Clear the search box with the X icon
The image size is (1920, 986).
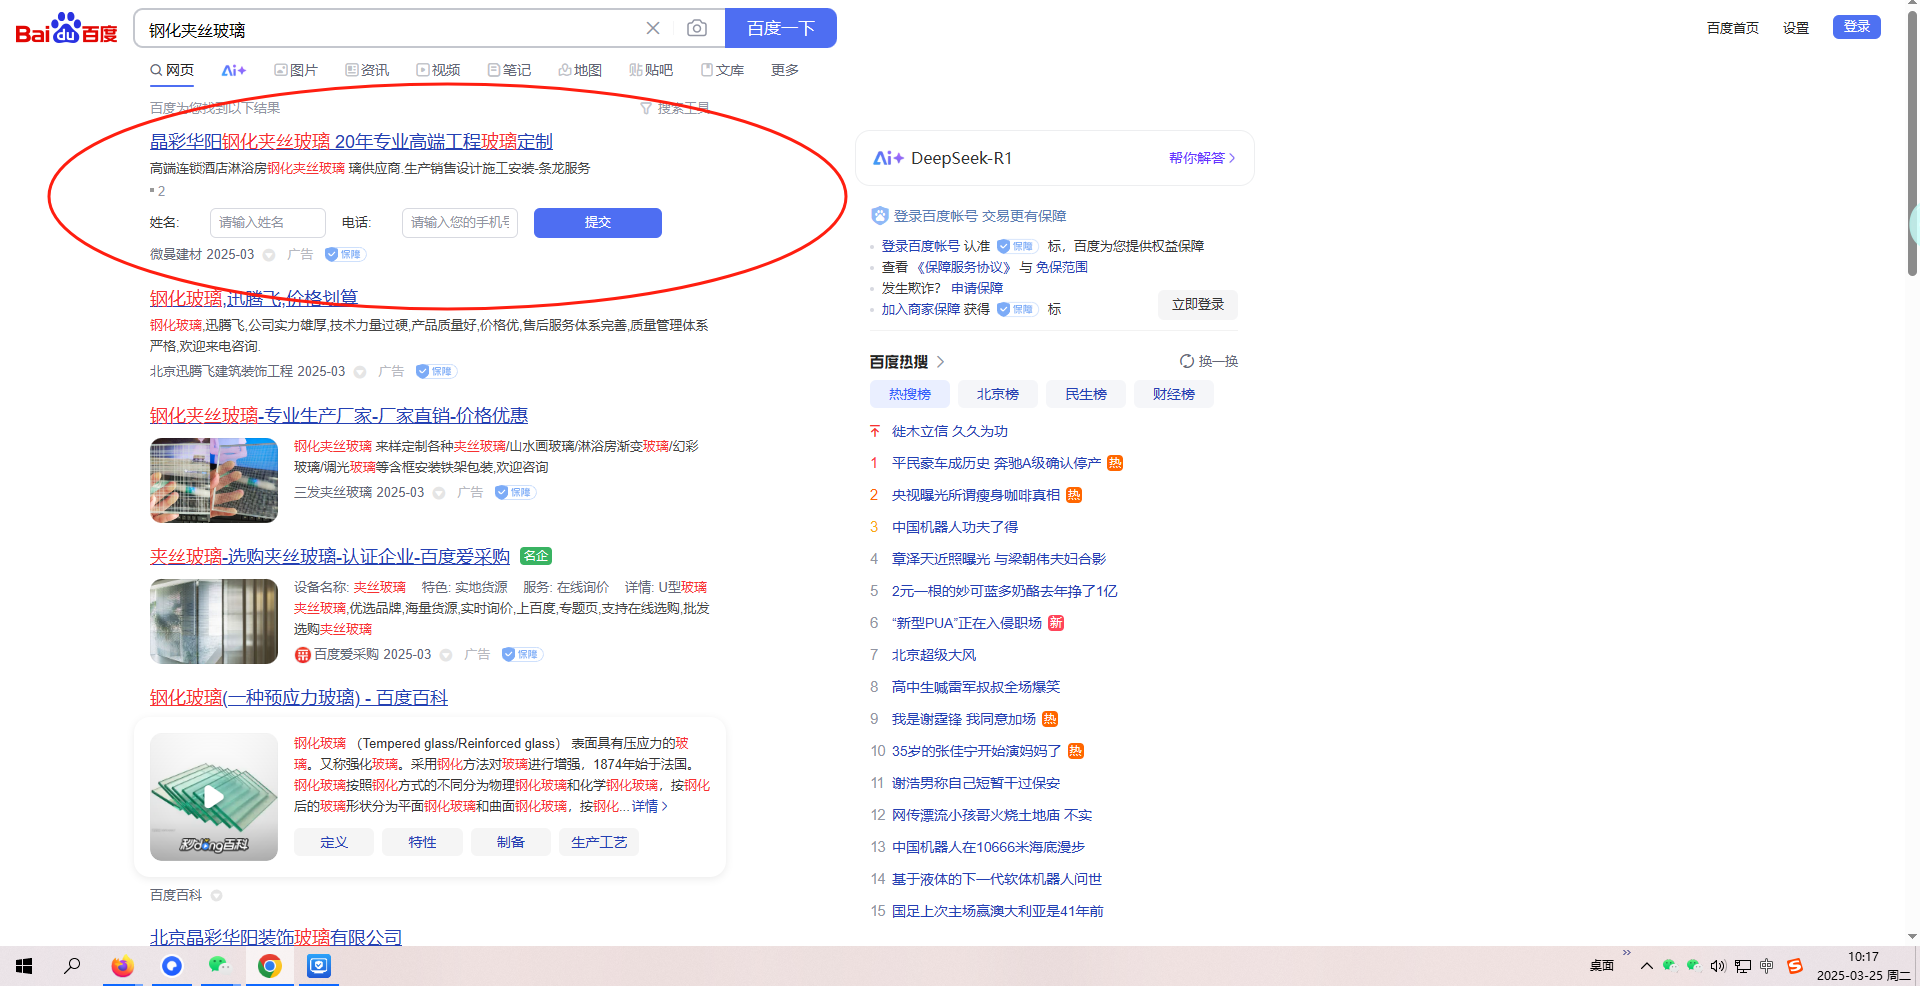[x=653, y=28]
